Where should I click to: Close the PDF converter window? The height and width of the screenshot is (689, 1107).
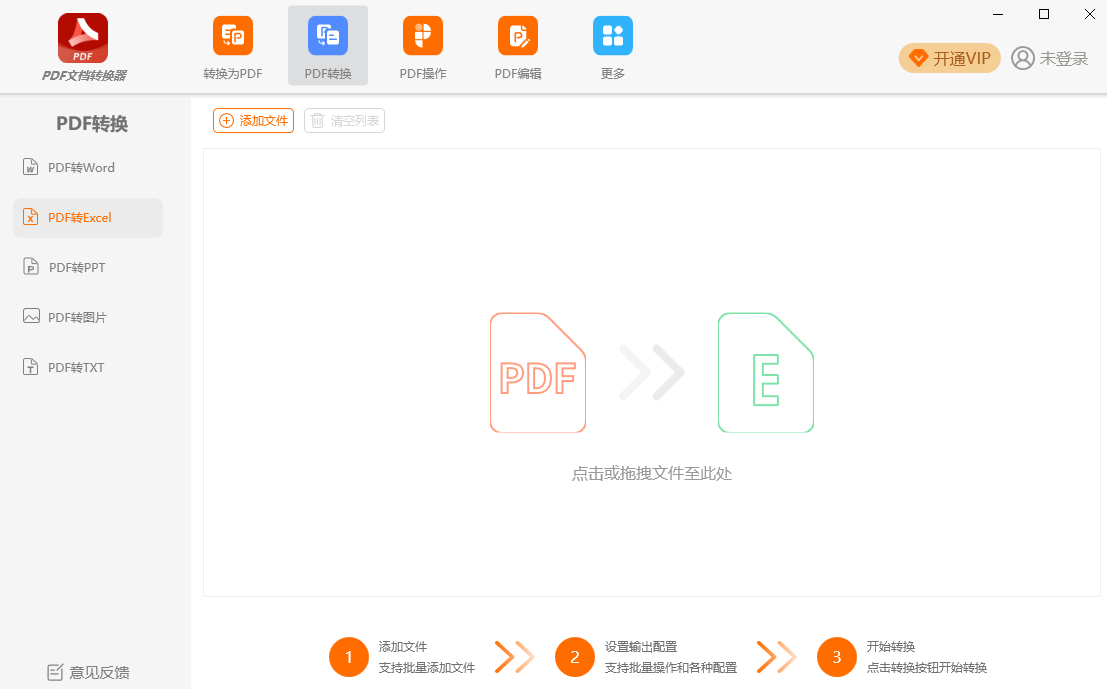pyautogui.click(x=1090, y=14)
